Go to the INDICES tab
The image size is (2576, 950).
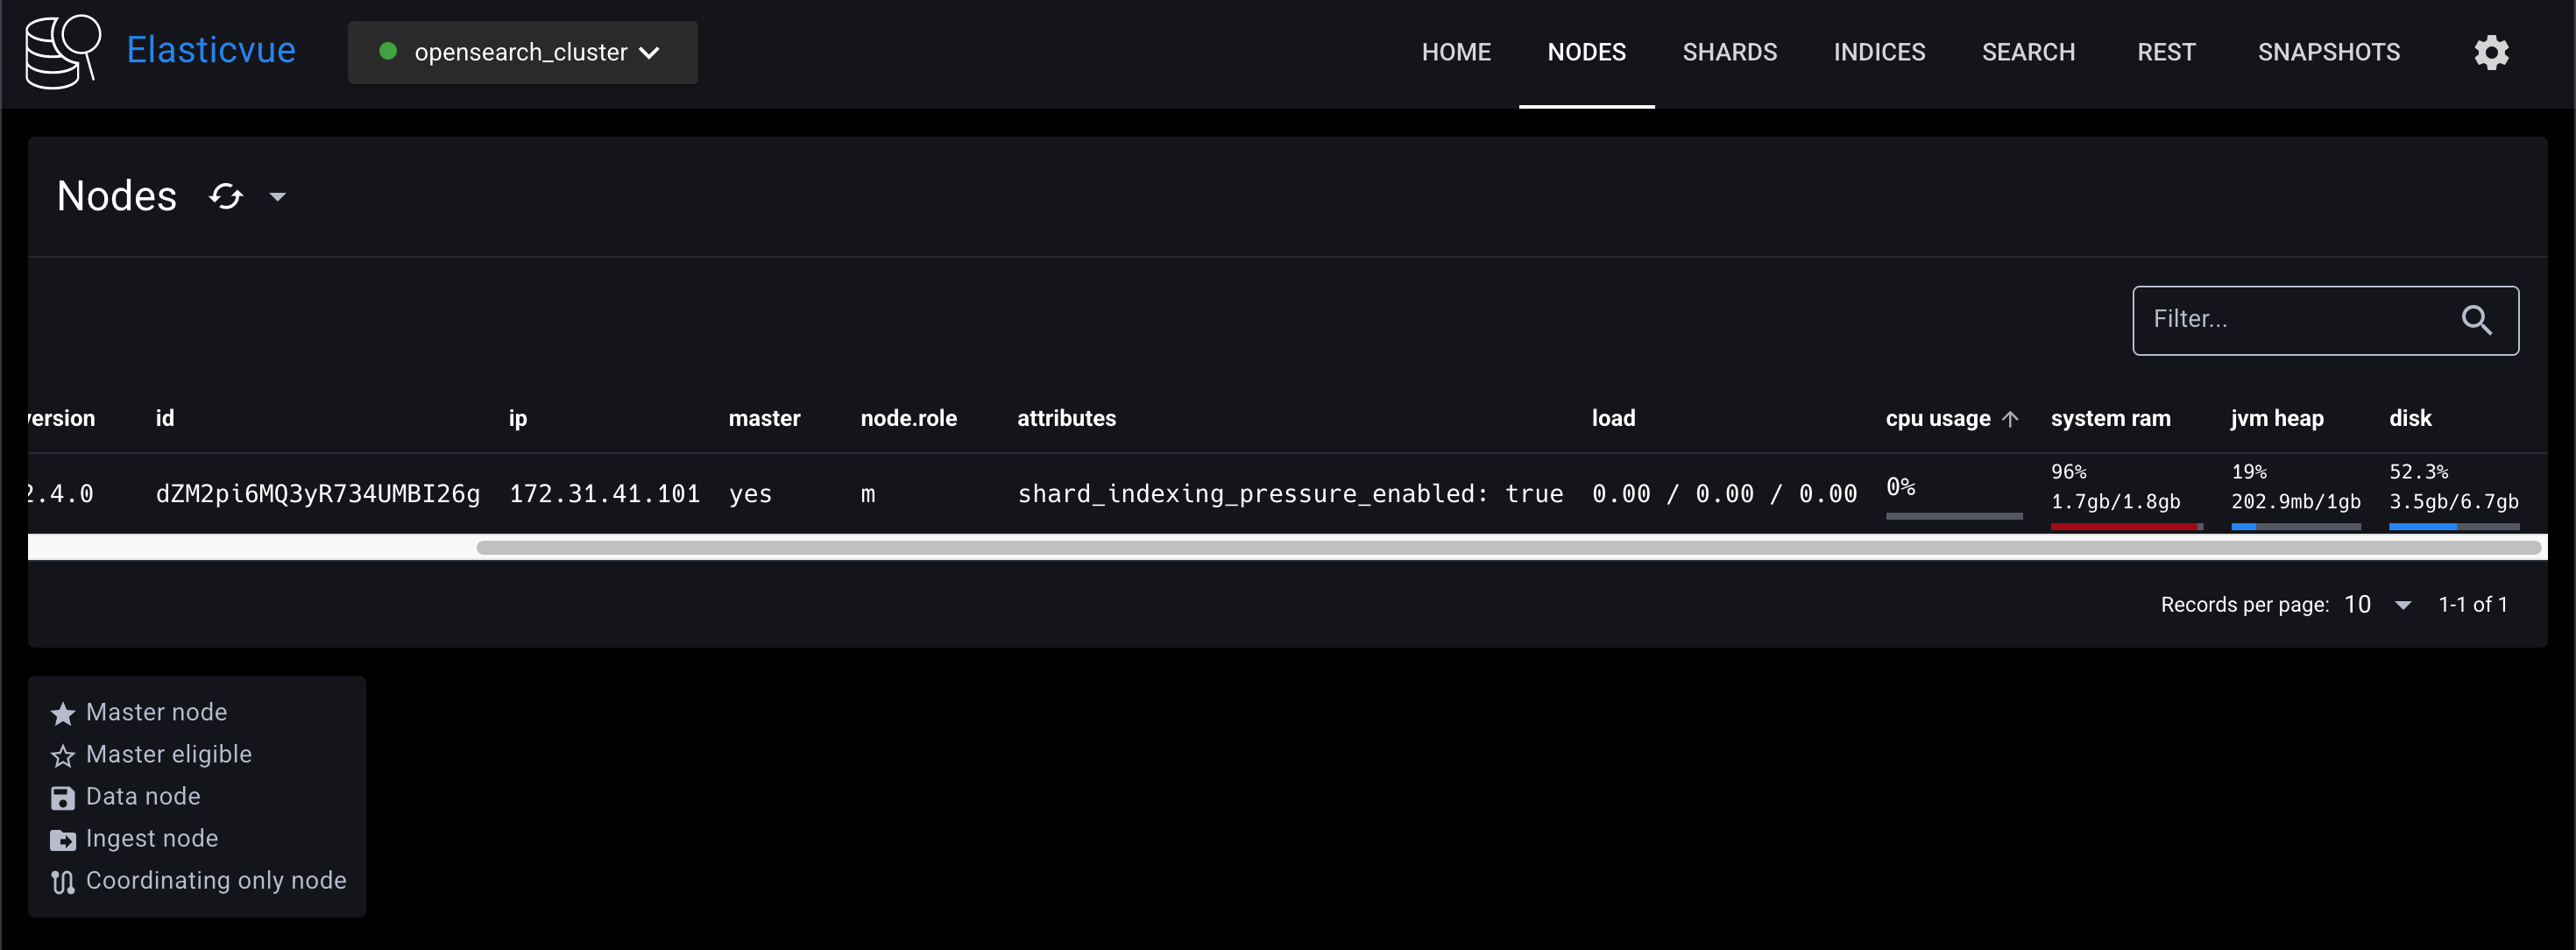tap(1879, 52)
